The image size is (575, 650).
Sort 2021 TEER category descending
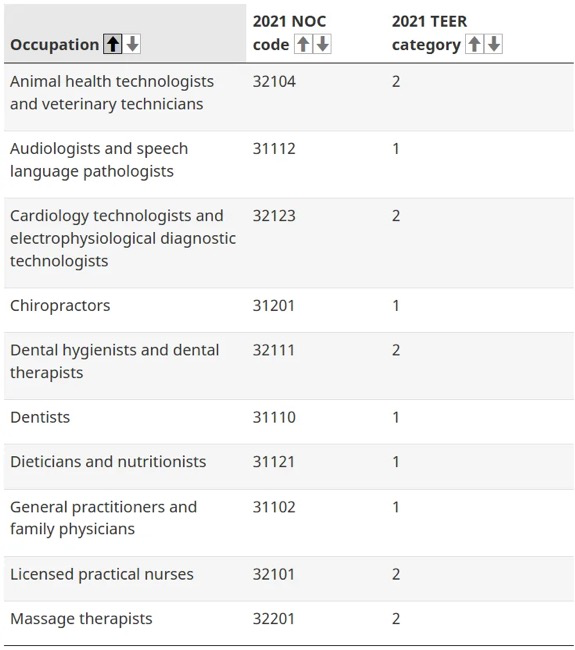tap(494, 44)
